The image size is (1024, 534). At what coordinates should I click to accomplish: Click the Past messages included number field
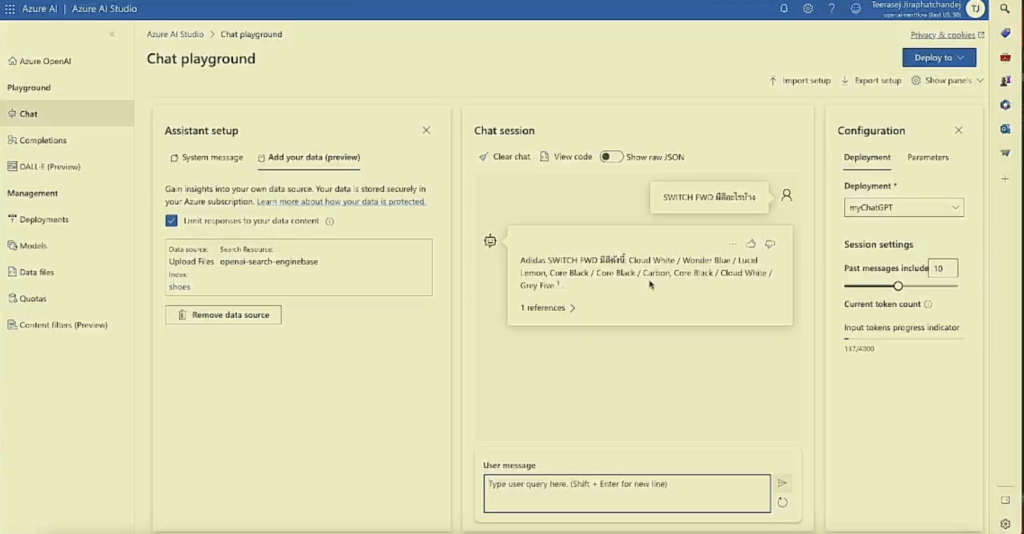coord(942,268)
